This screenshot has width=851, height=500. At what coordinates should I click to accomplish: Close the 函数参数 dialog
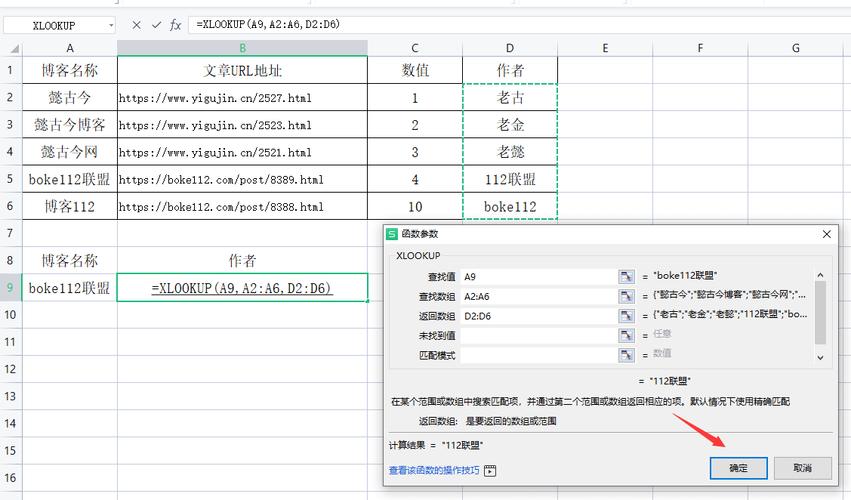coord(827,234)
